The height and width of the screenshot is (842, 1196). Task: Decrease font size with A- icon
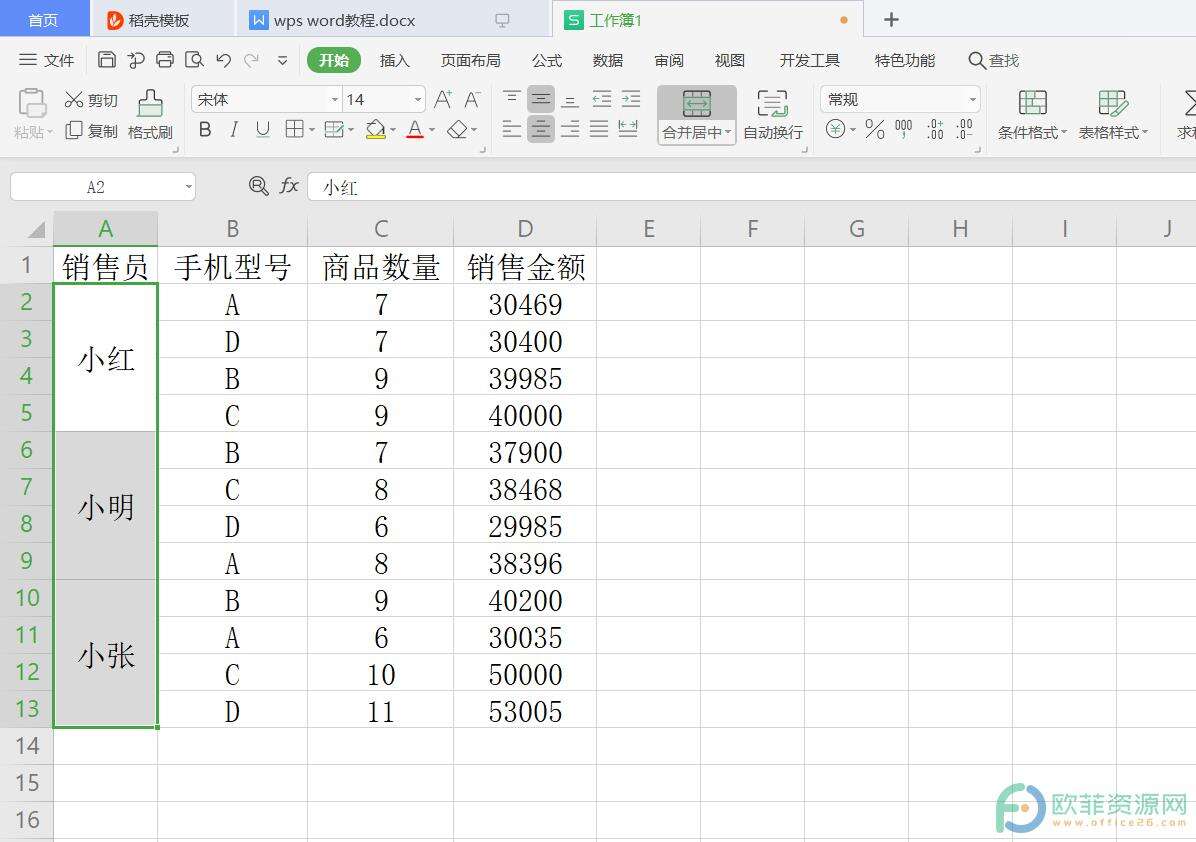coord(473,99)
